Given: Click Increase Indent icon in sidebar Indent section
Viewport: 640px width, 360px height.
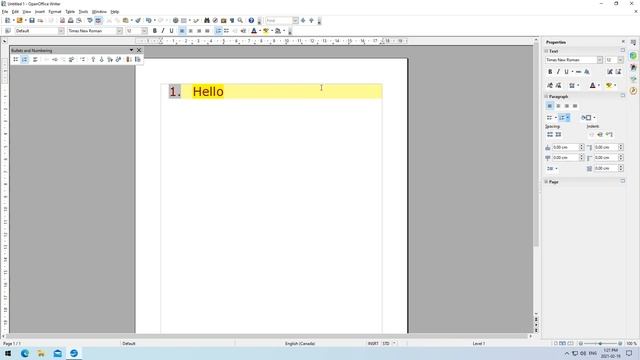Looking at the screenshot, I should (600, 134).
